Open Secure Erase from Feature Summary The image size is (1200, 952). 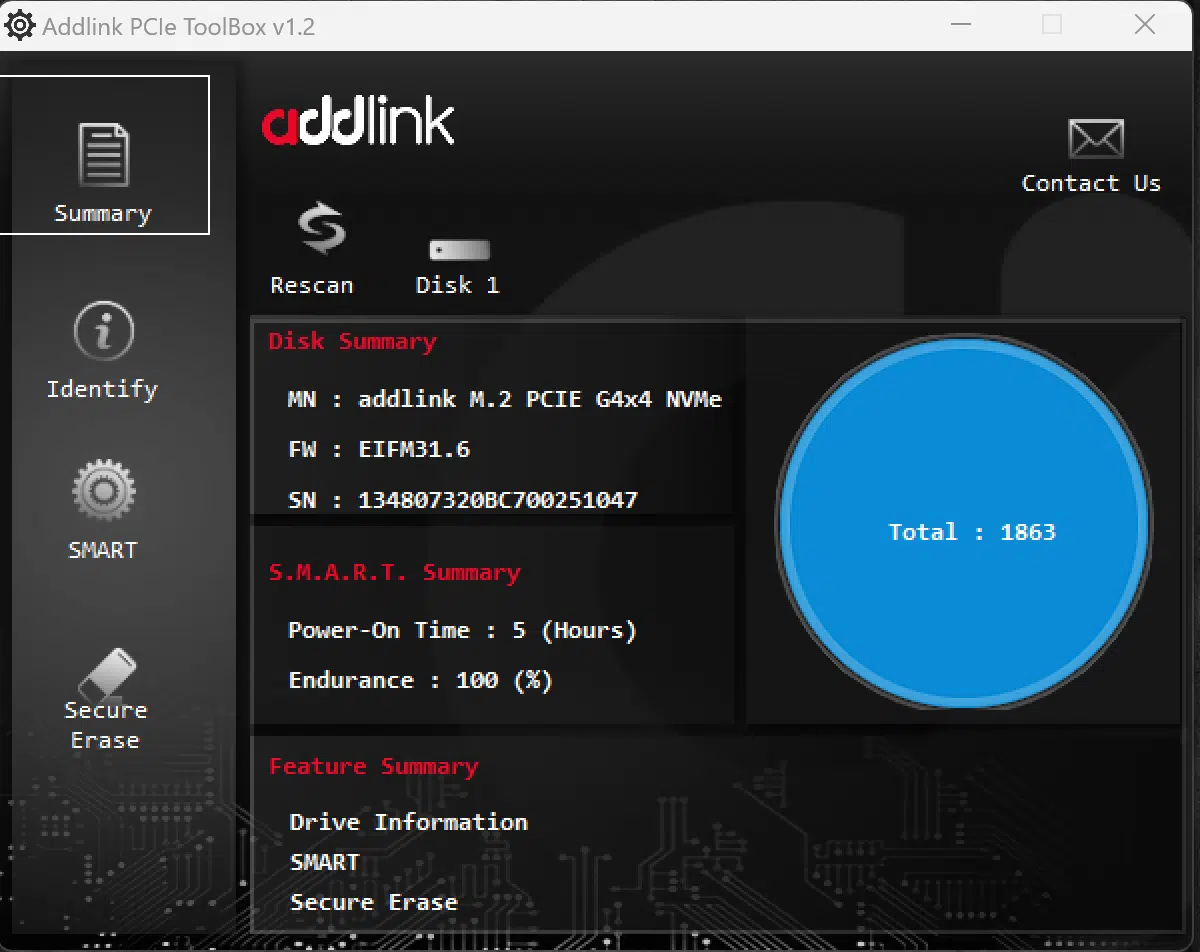[x=373, y=901]
